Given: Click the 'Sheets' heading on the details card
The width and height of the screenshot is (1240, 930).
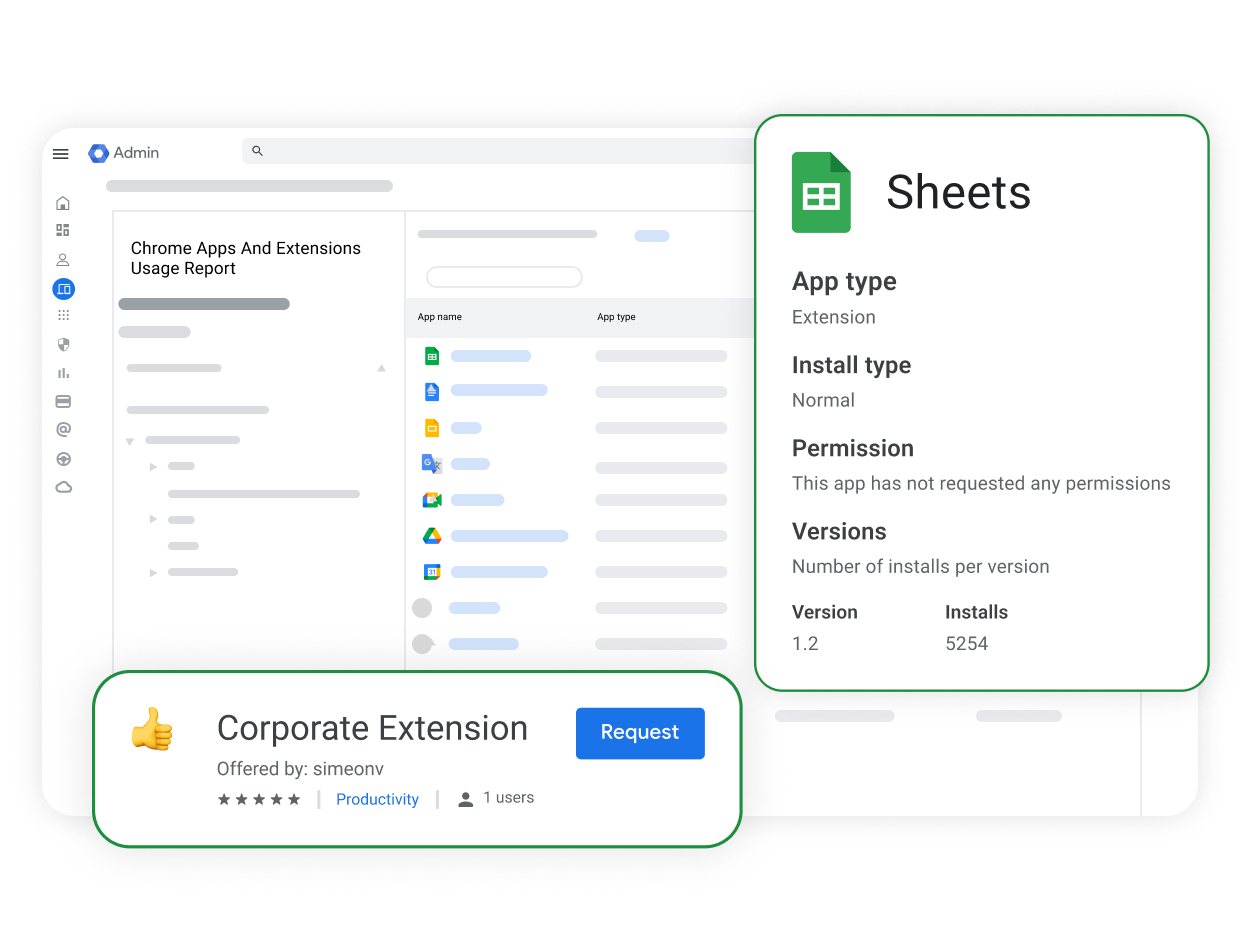Looking at the screenshot, I should point(958,192).
